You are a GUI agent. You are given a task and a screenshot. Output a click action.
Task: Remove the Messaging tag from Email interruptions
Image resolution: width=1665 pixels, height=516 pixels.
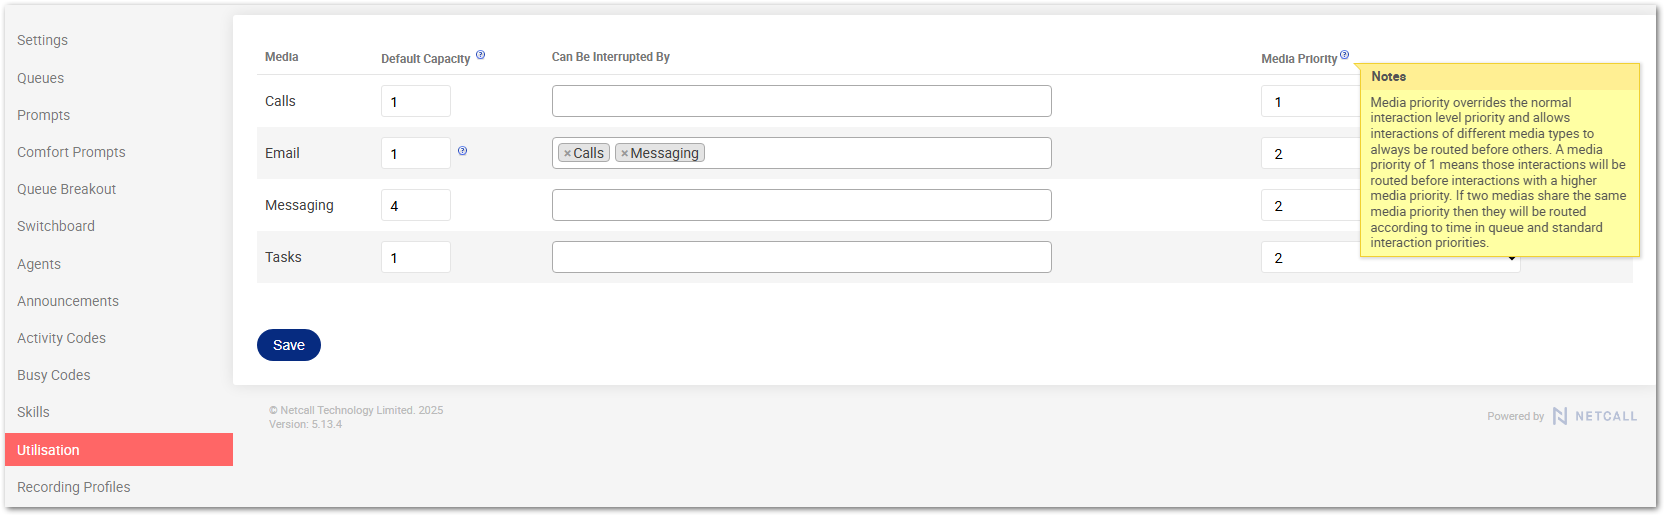[624, 154]
